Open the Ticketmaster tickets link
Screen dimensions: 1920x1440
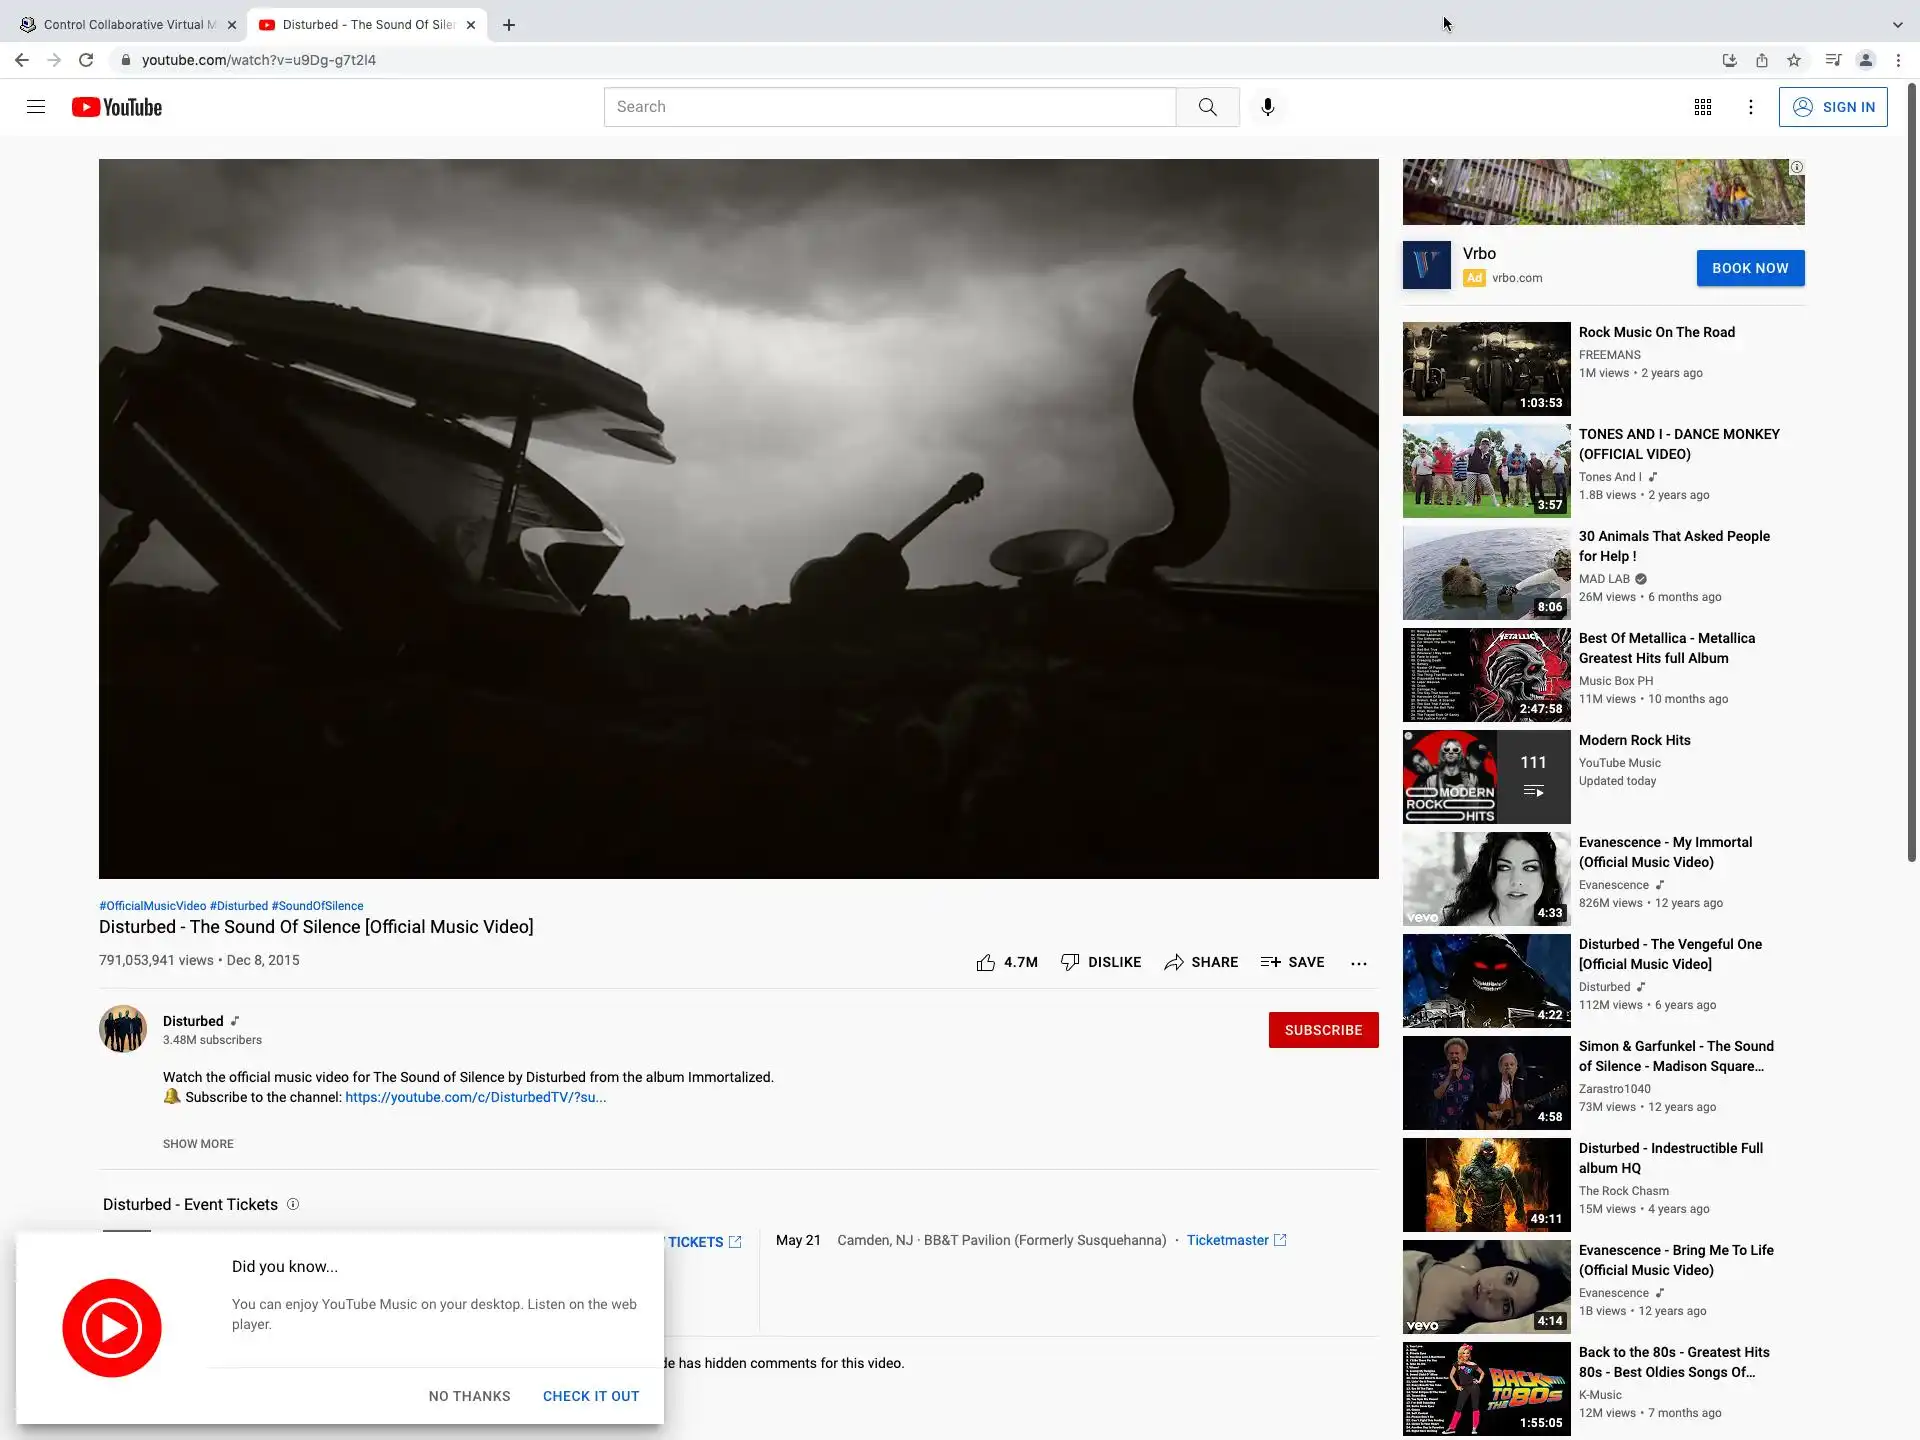(x=1227, y=1240)
